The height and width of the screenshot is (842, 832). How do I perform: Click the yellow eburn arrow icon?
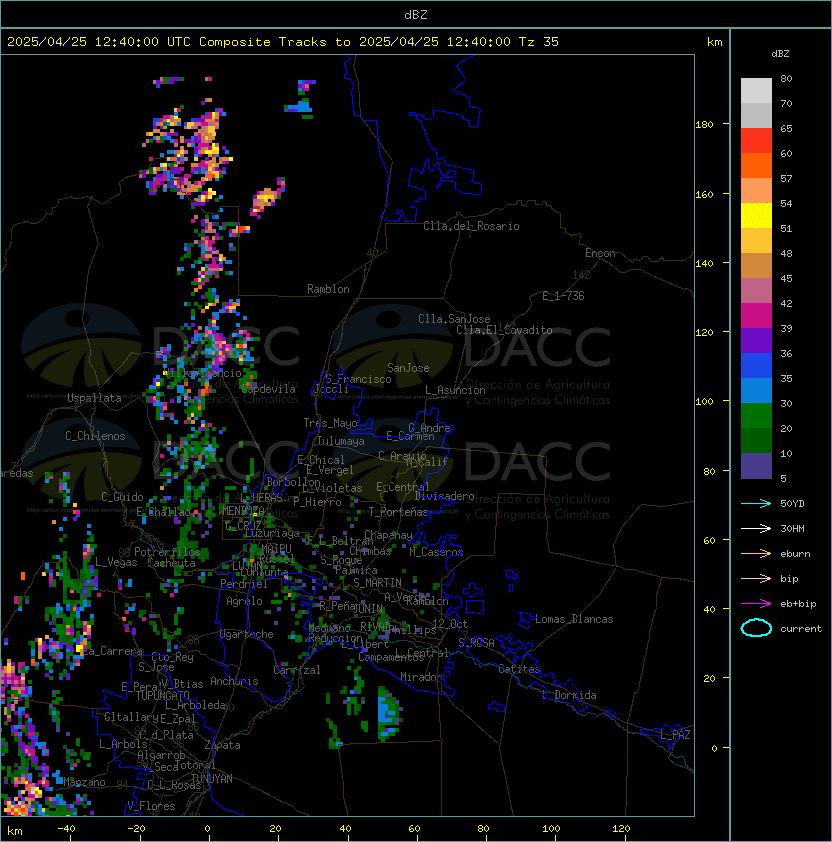(x=756, y=554)
